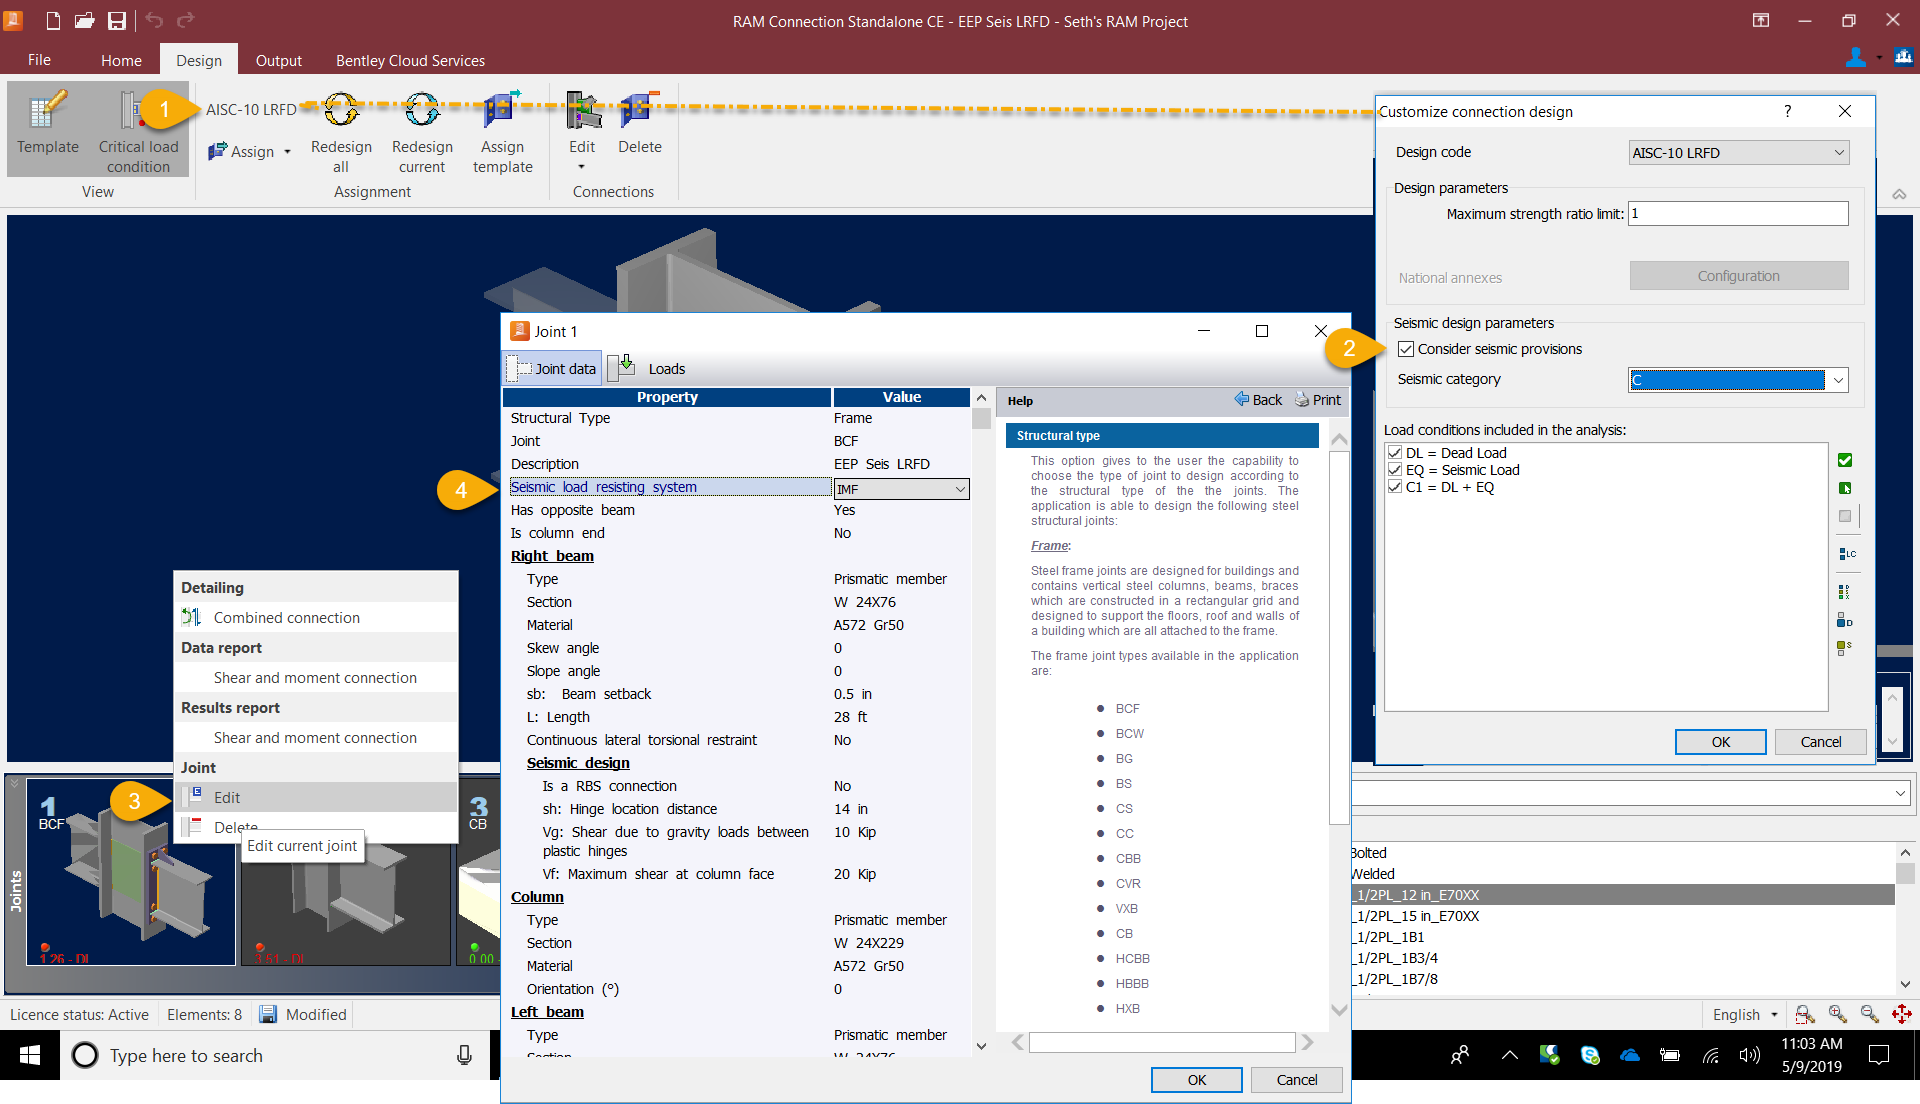
Task: Open Bentley Cloud Services tab
Action: pos(410,60)
